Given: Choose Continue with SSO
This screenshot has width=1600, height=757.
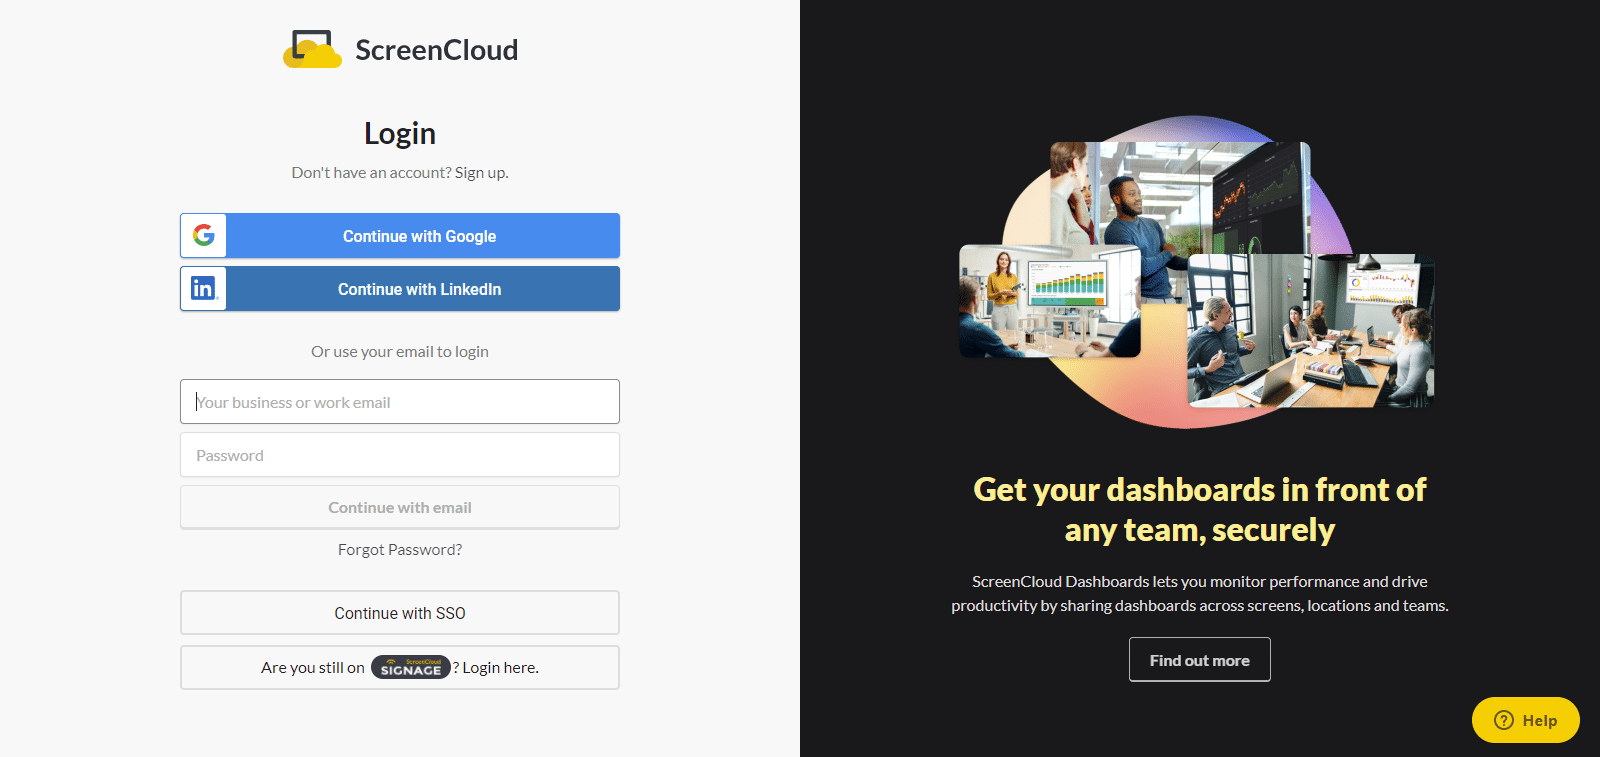Looking at the screenshot, I should tap(400, 613).
